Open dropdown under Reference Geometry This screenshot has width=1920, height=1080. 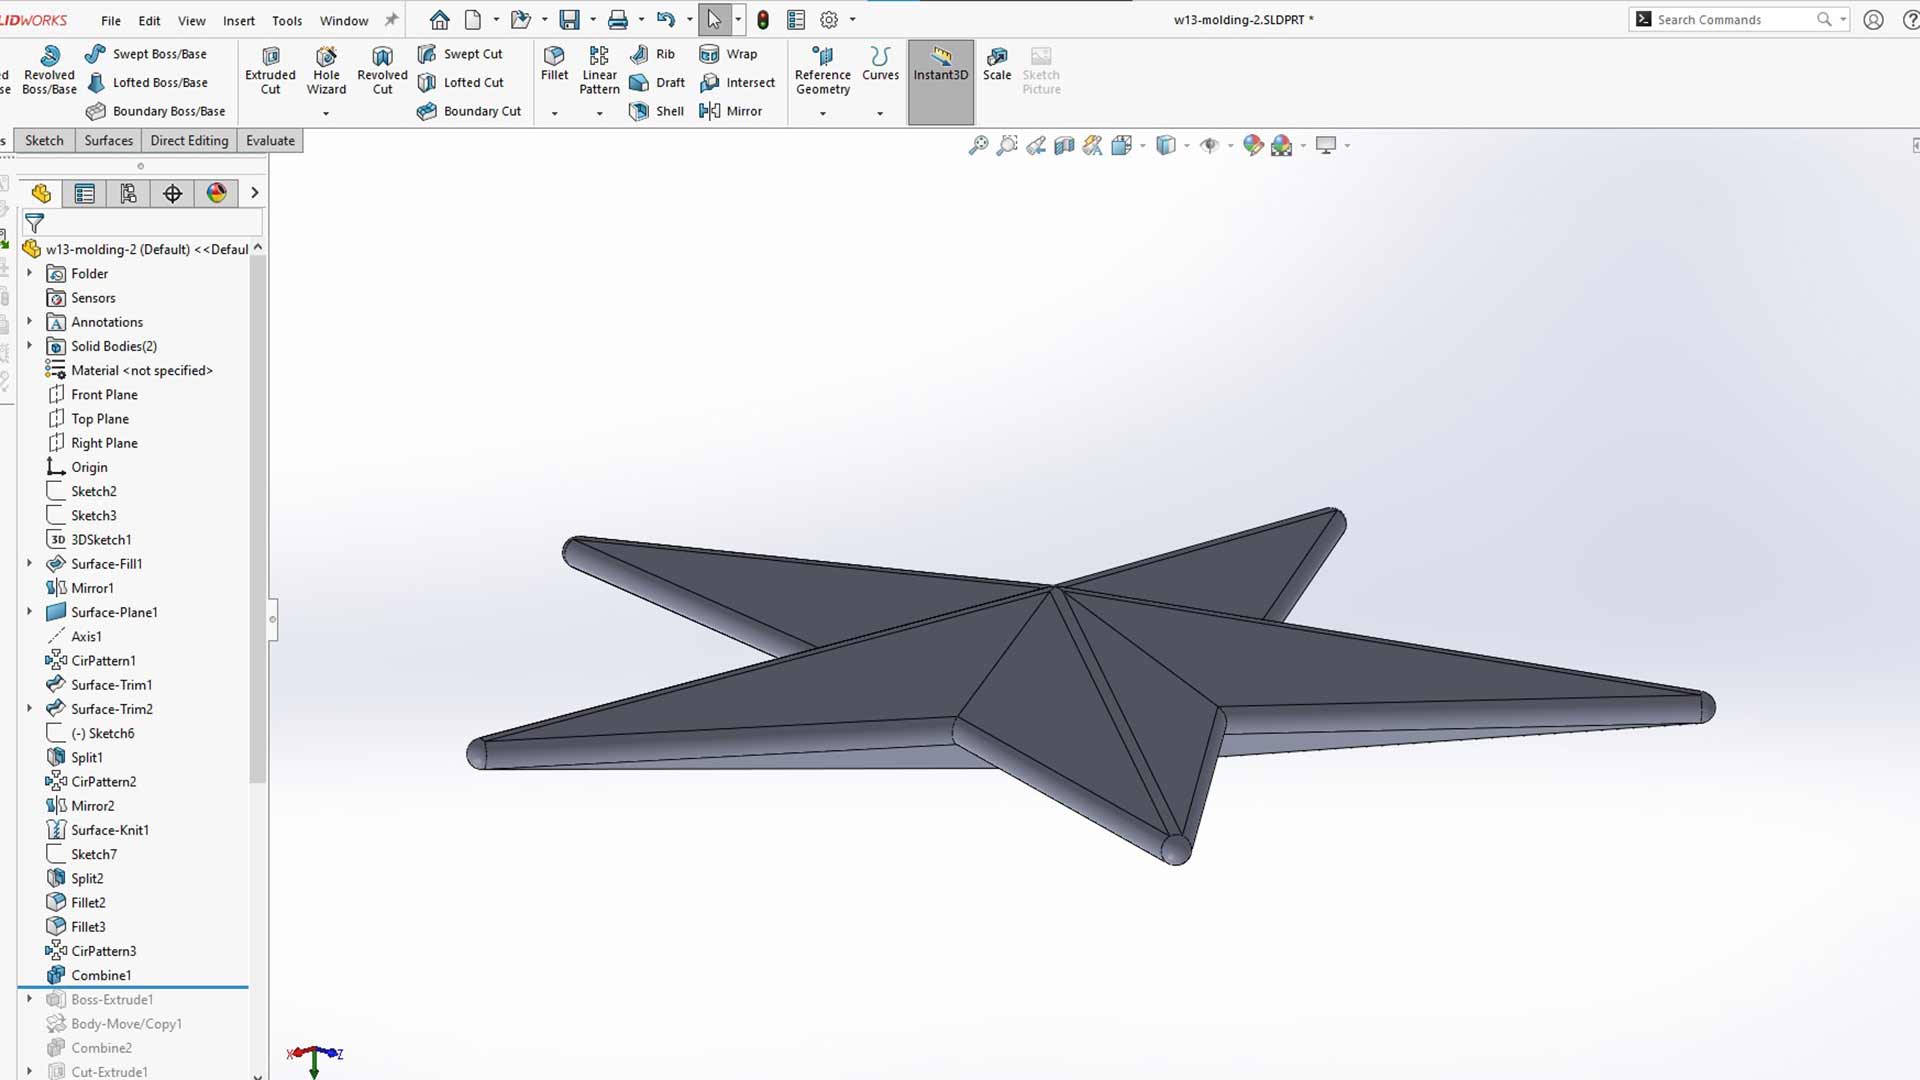coord(822,113)
